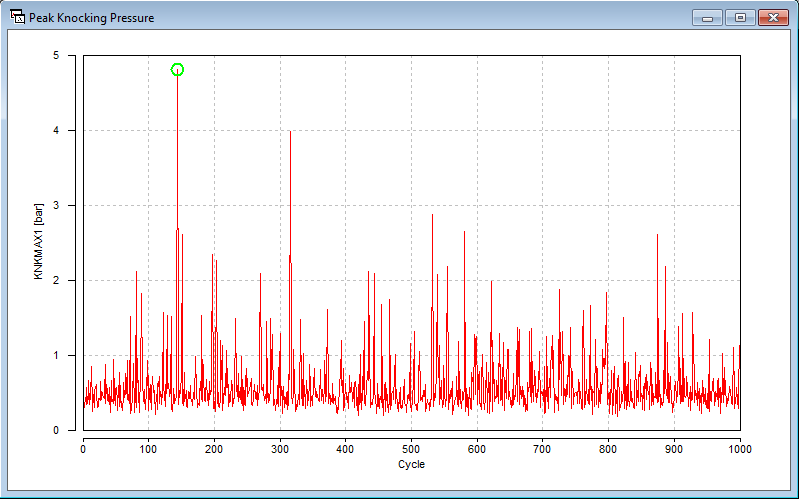Click the spike top near cycle 200
This screenshot has height=499, width=799.
coord(212,255)
